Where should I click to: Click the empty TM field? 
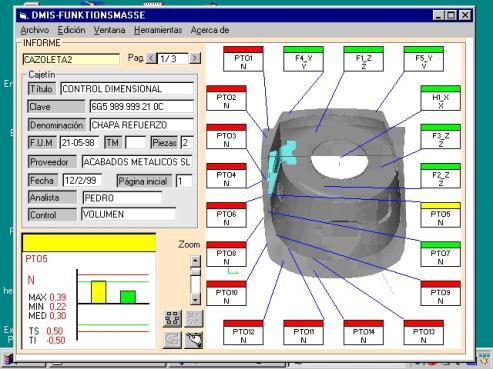tap(135, 143)
